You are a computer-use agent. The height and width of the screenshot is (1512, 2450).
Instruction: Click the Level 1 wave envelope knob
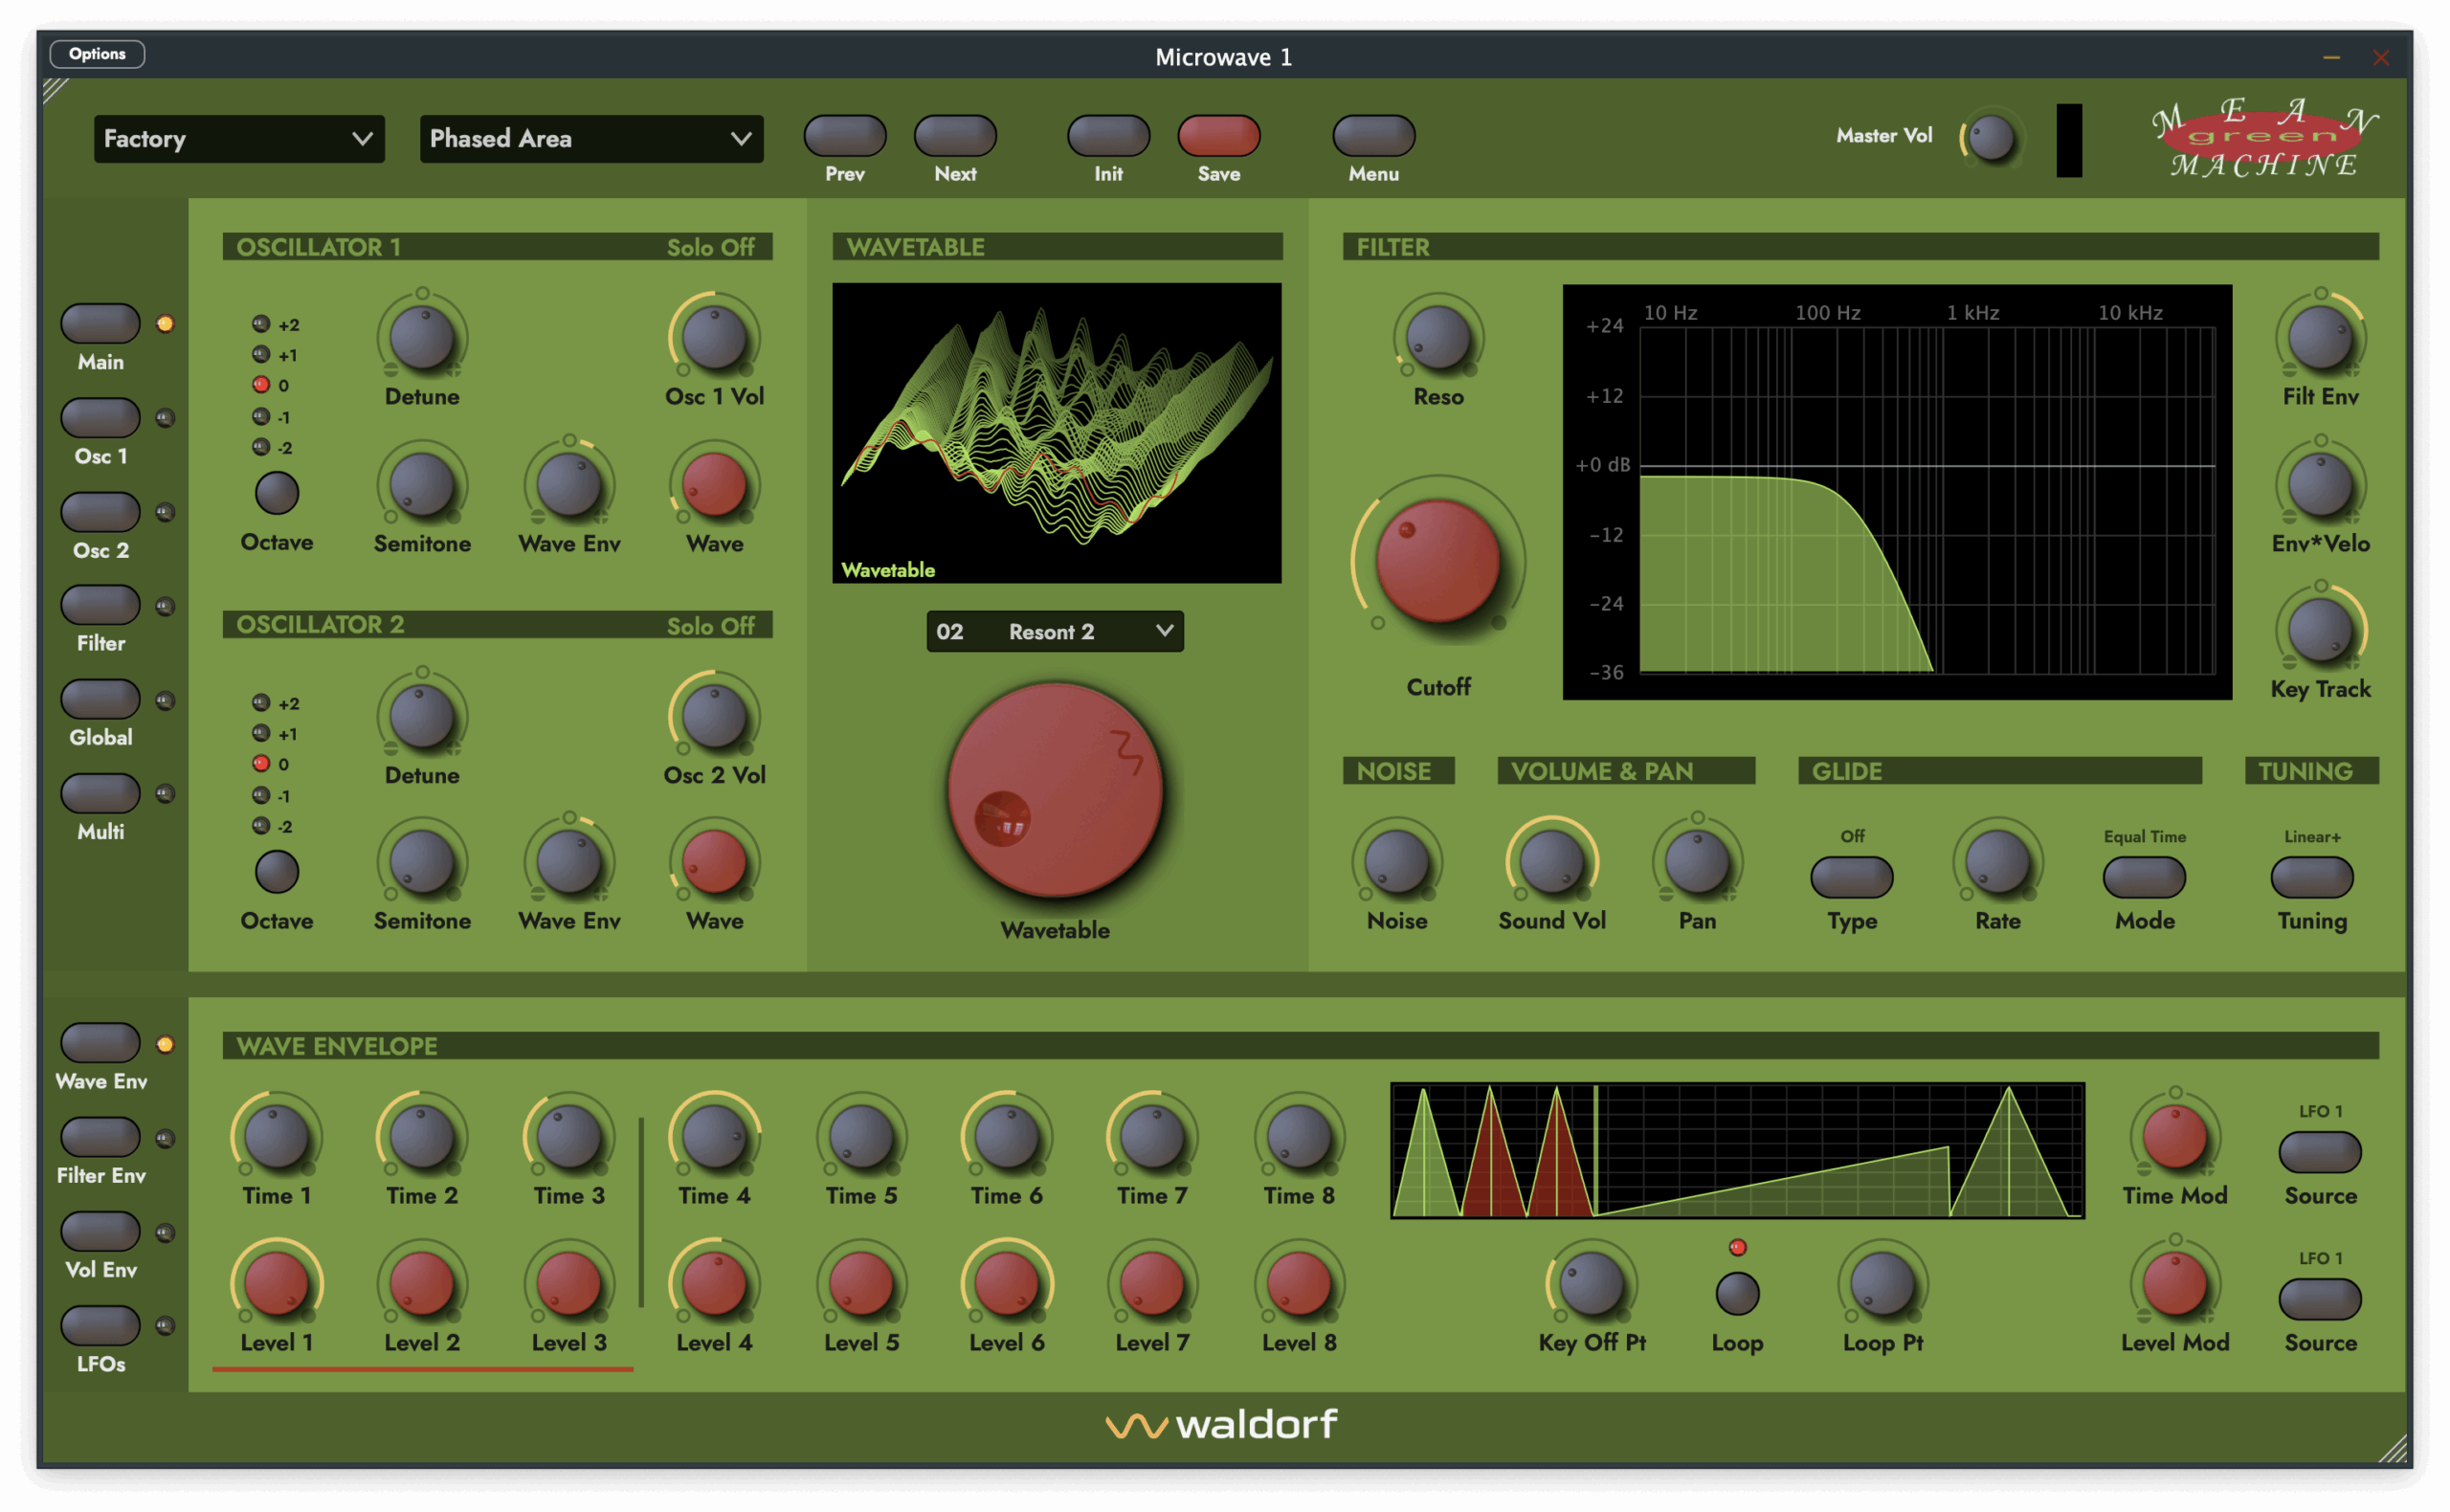276,1283
